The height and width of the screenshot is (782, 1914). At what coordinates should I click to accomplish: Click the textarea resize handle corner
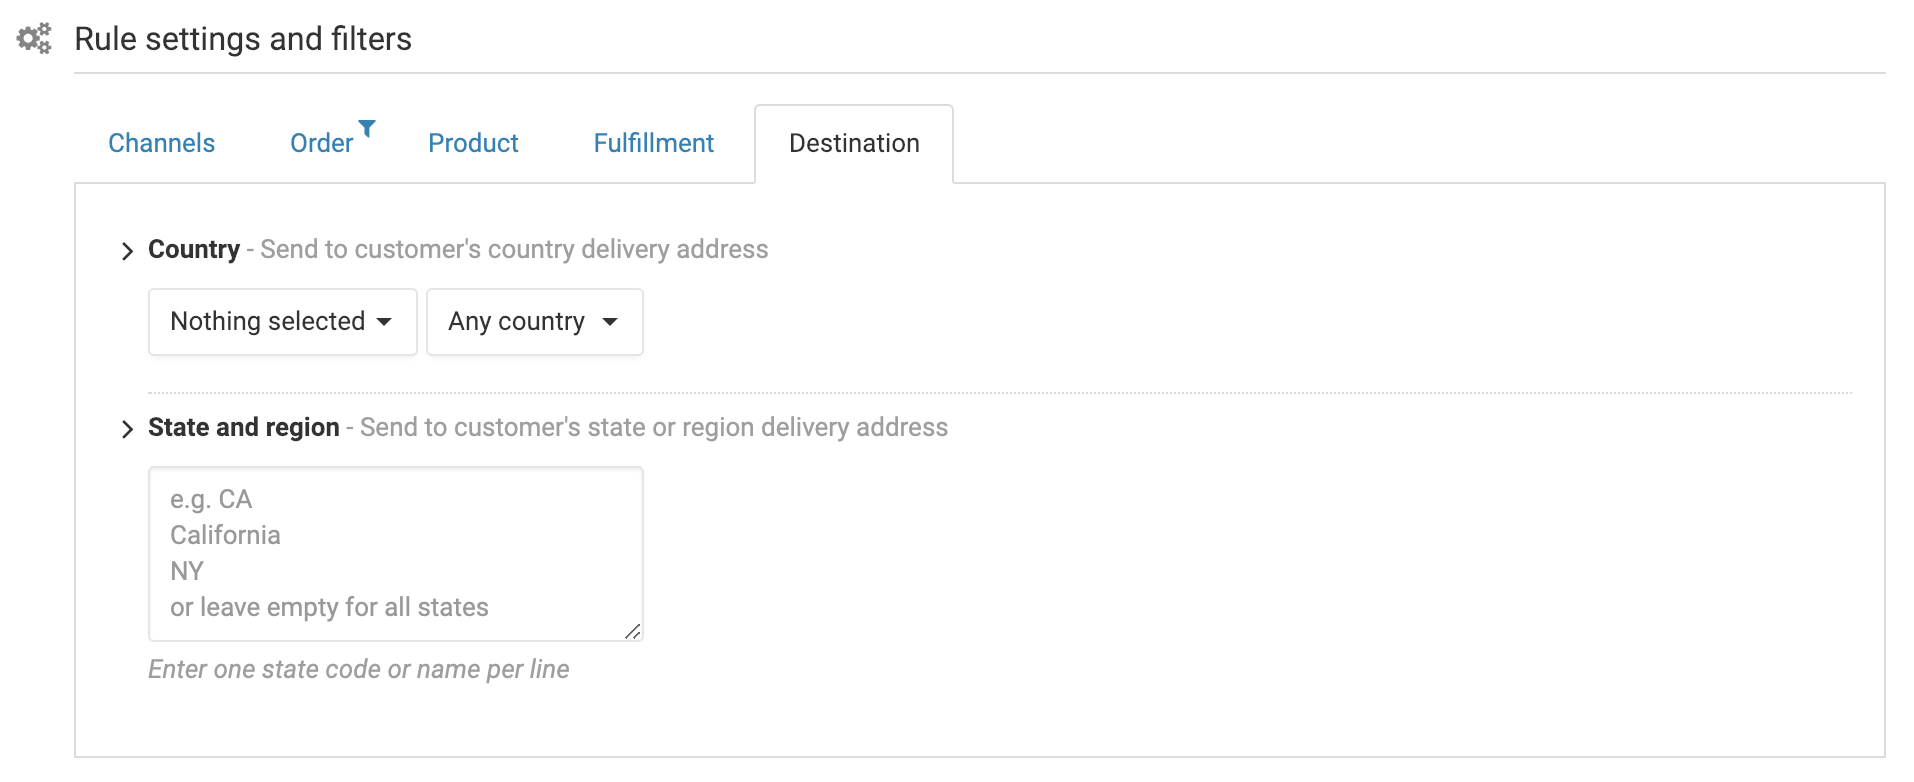click(x=632, y=631)
